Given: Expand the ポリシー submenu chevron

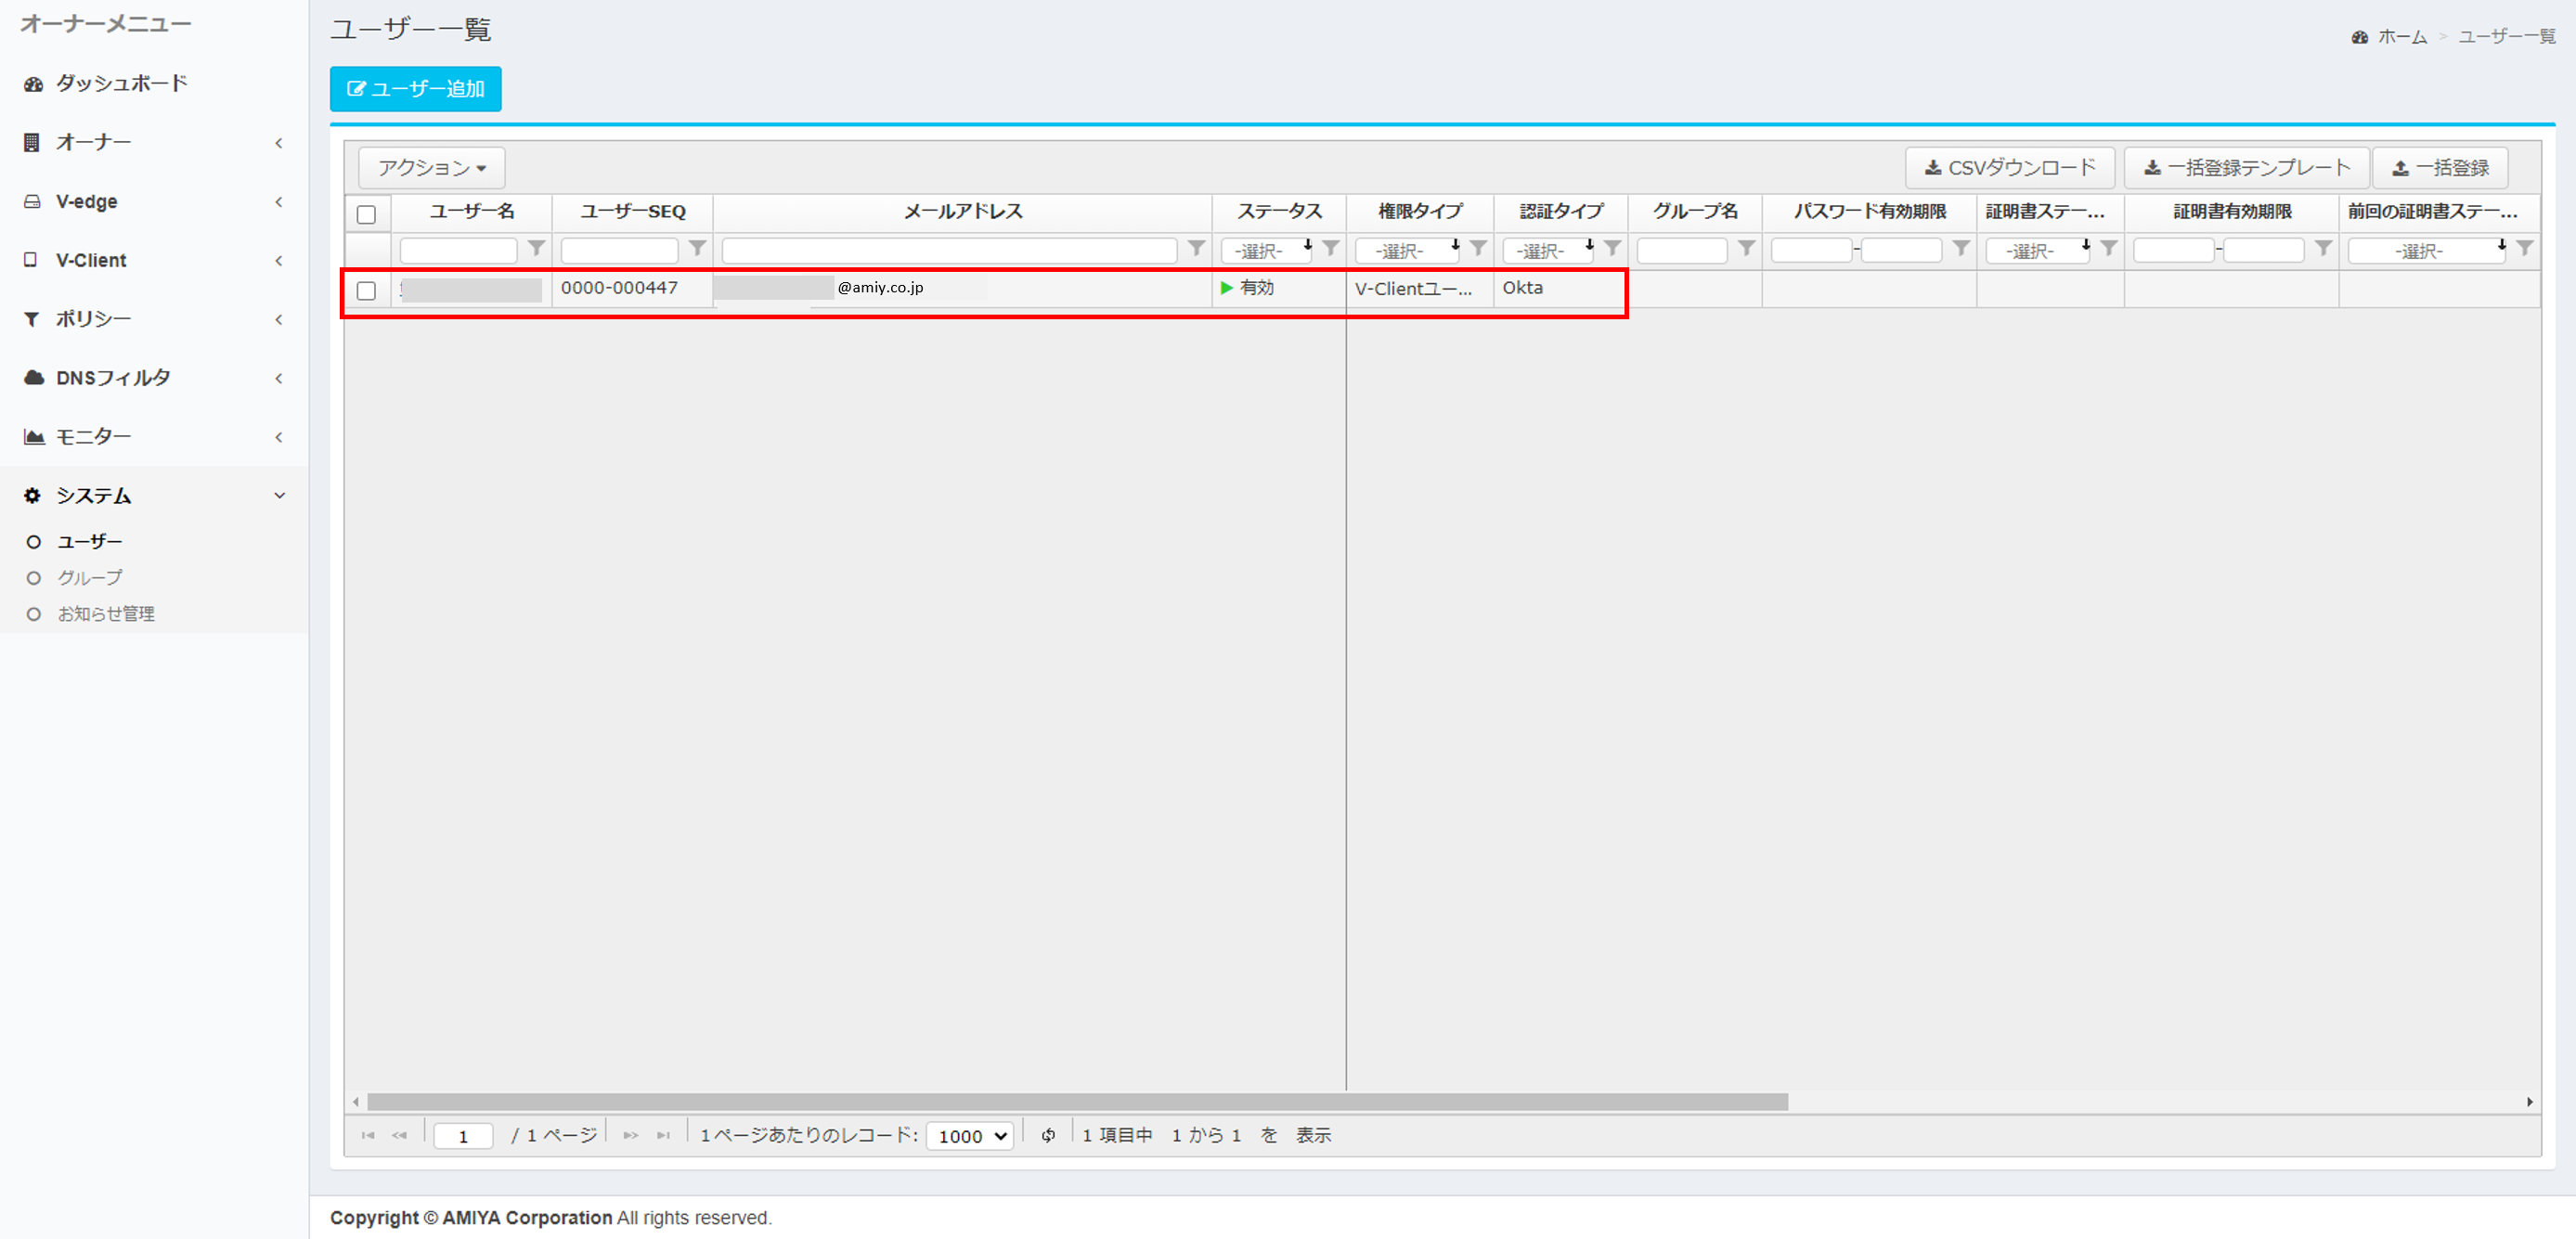Looking at the screenshot, I should [x=279, y=320].
